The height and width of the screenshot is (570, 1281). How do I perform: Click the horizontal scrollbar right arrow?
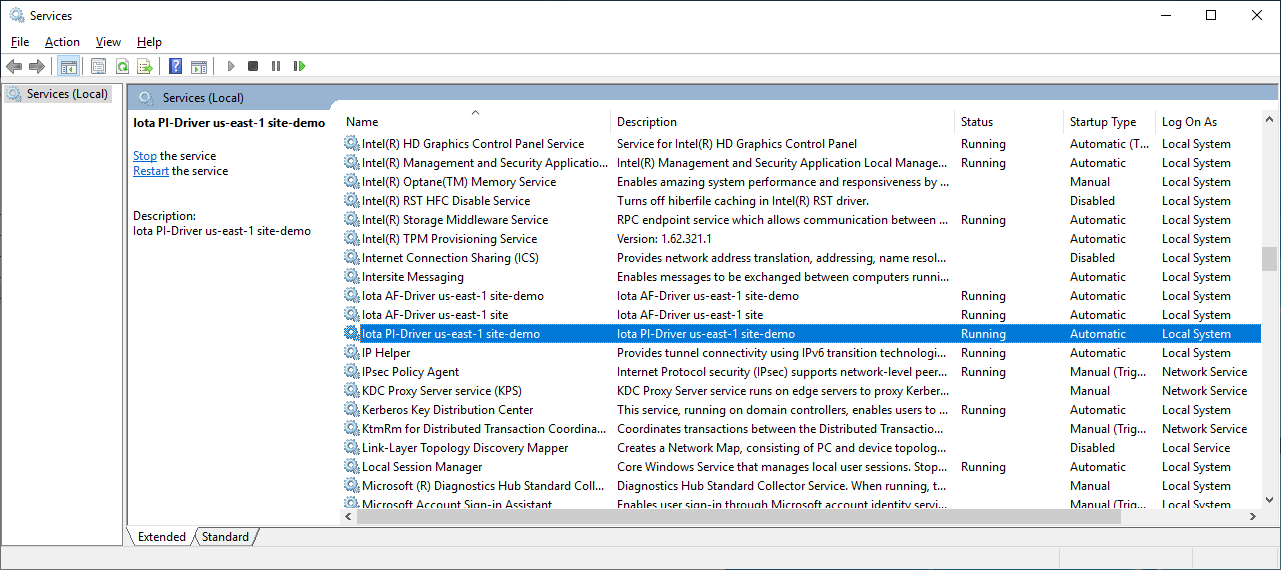pyautogui.click(x=1253, y=516)
